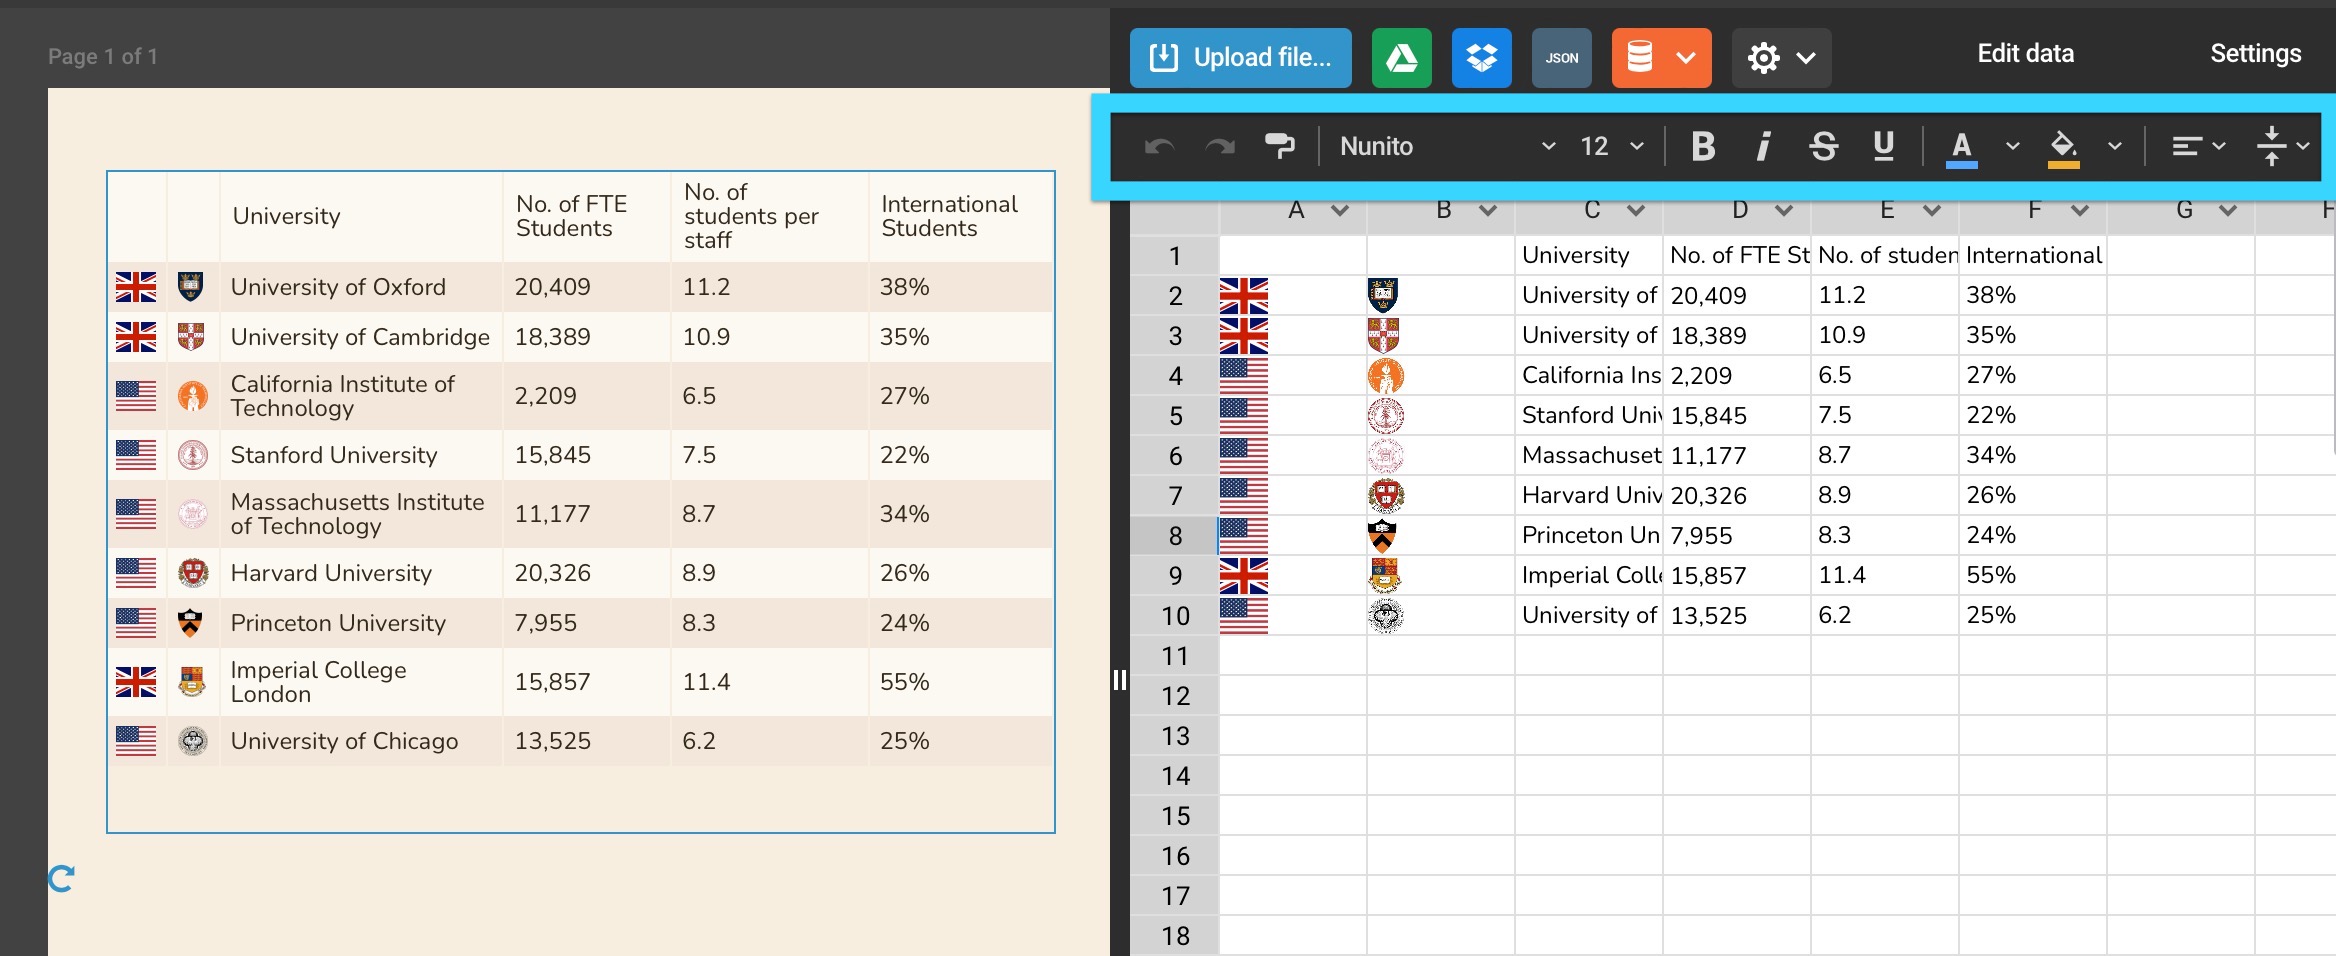Image resolution: width=2336 pixels, height=956 pixels.
Task: Select the paint format roller icon
Action: point(1279,147)
